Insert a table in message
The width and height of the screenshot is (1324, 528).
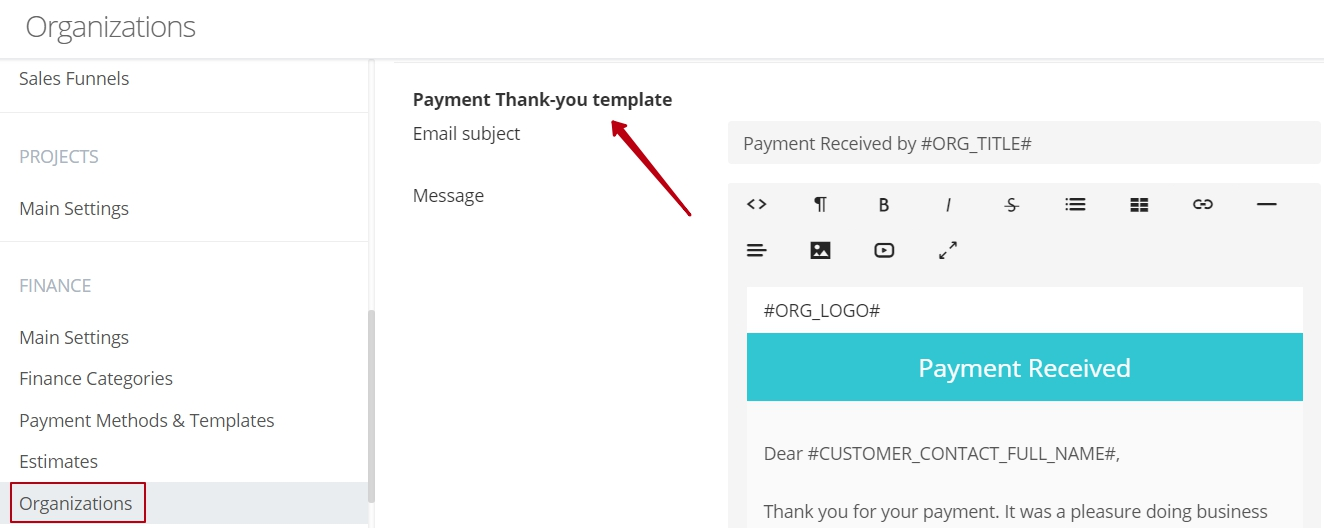click(1139, 204)
